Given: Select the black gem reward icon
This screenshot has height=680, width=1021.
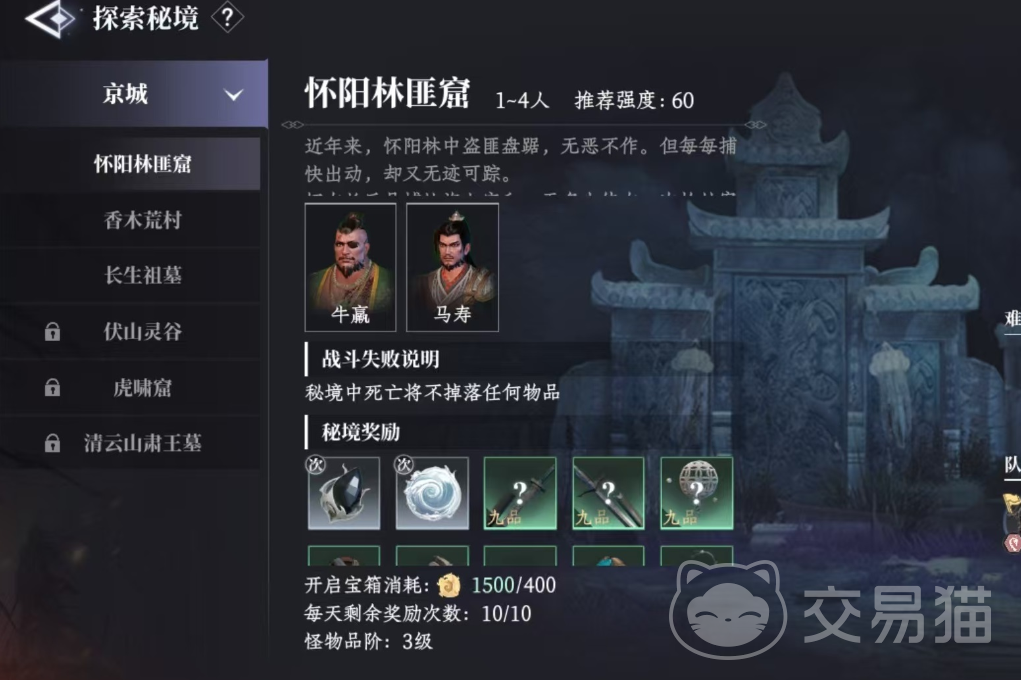Looking at the screenshot, I should 344,493.
